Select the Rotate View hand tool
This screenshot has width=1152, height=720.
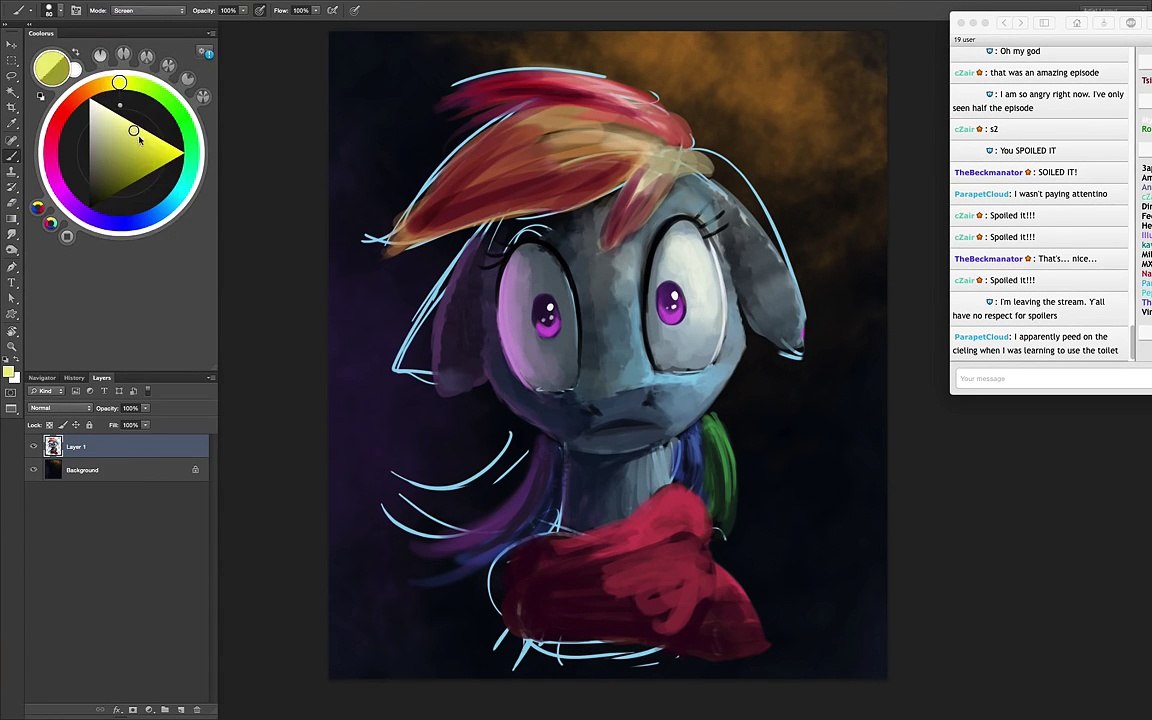pos(11,331)
